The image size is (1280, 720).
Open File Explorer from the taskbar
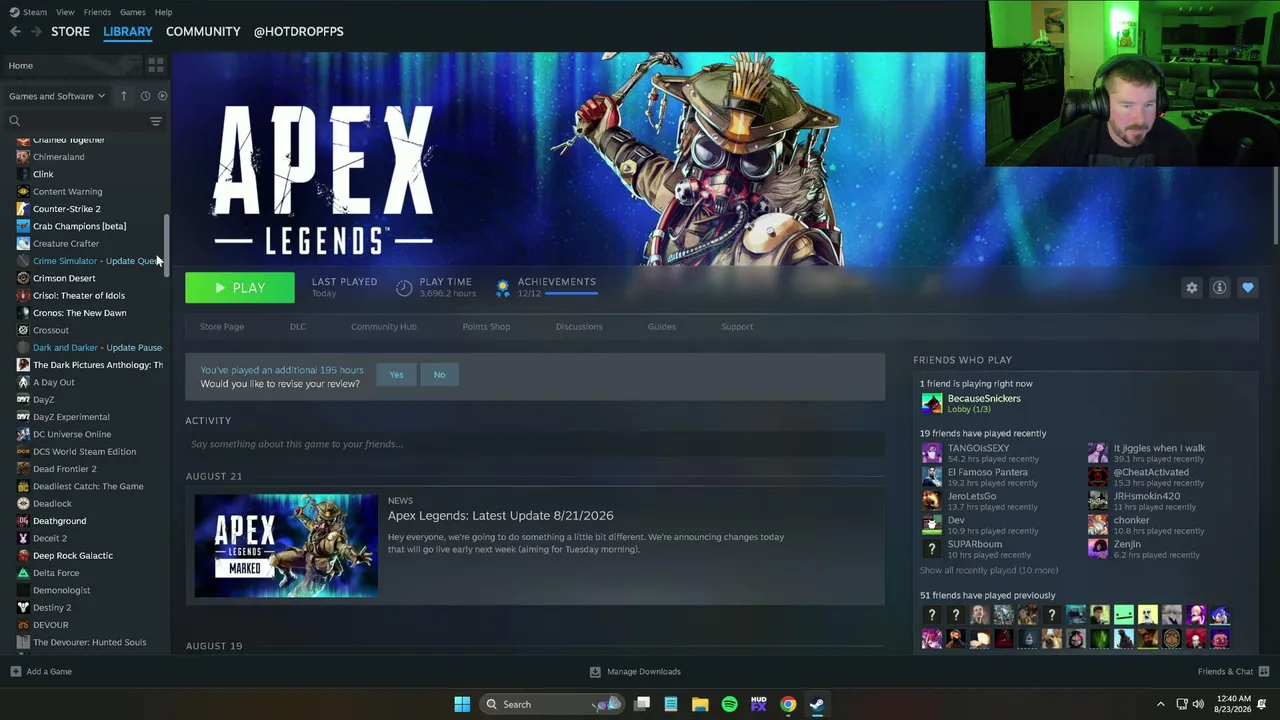click(700, 704)
